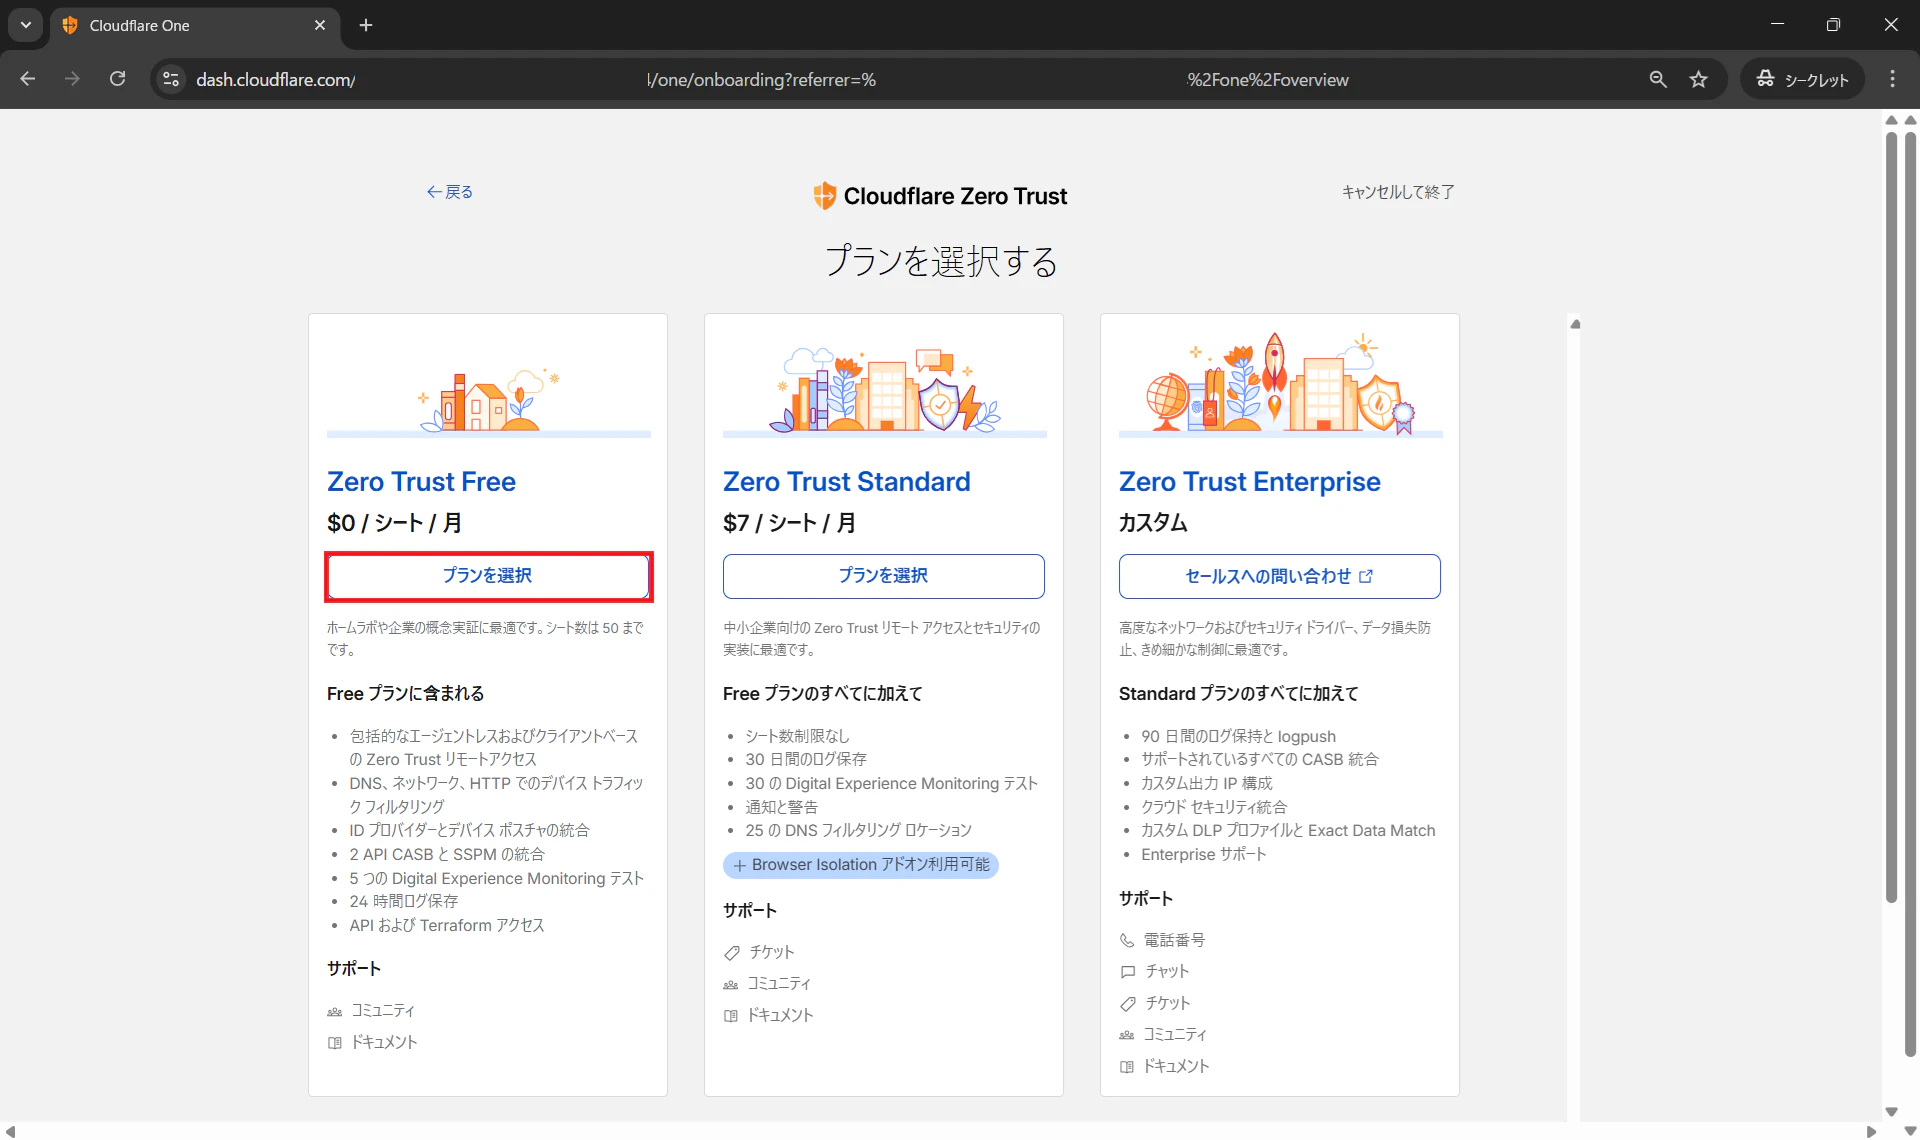Image resolution: width=1920 pixels, height=1140 pixels.
Task: Click the Zero Trust Standard heading
Action: [846, 482]
